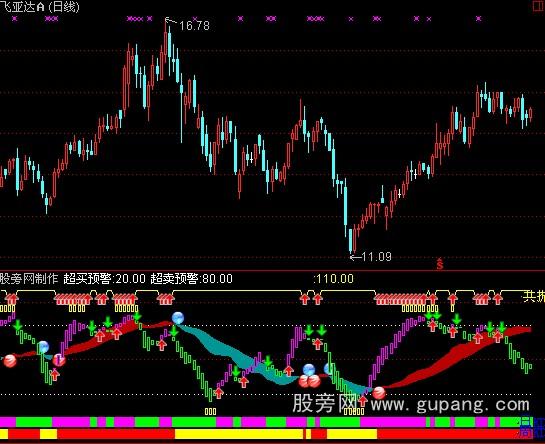Image resolution: width=545 pixels, height=444 pixels.
Task: Click the red ball where the big rising red band starts
Action: coord(379,393)
